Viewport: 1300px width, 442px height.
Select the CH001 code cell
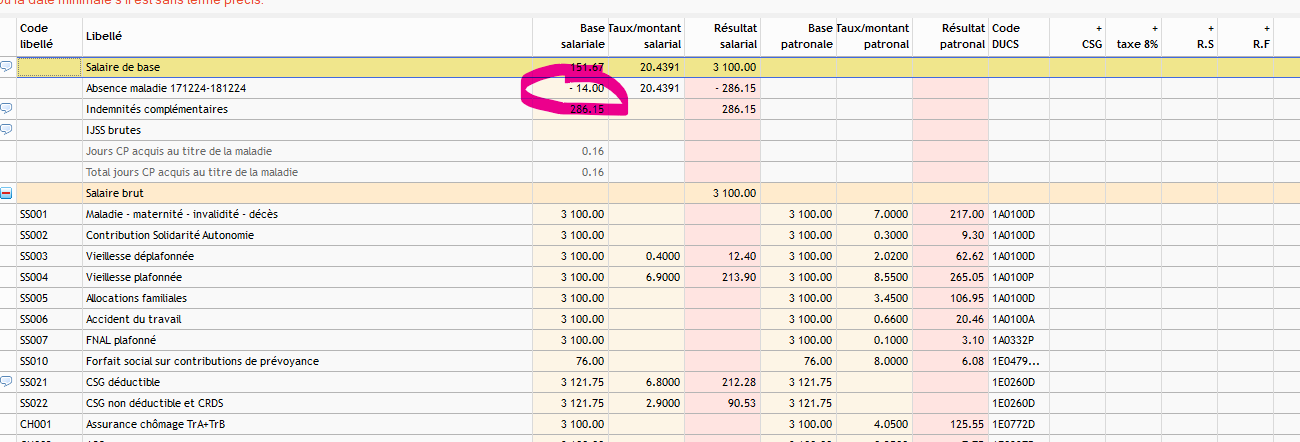[49, 424]
